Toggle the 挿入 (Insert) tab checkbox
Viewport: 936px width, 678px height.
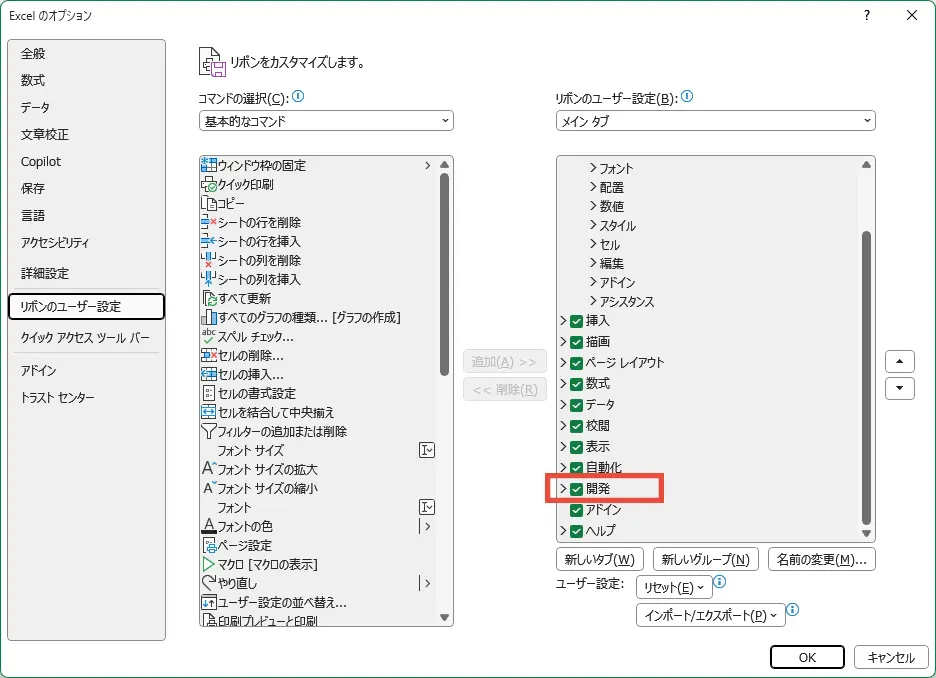pos(576,321)
